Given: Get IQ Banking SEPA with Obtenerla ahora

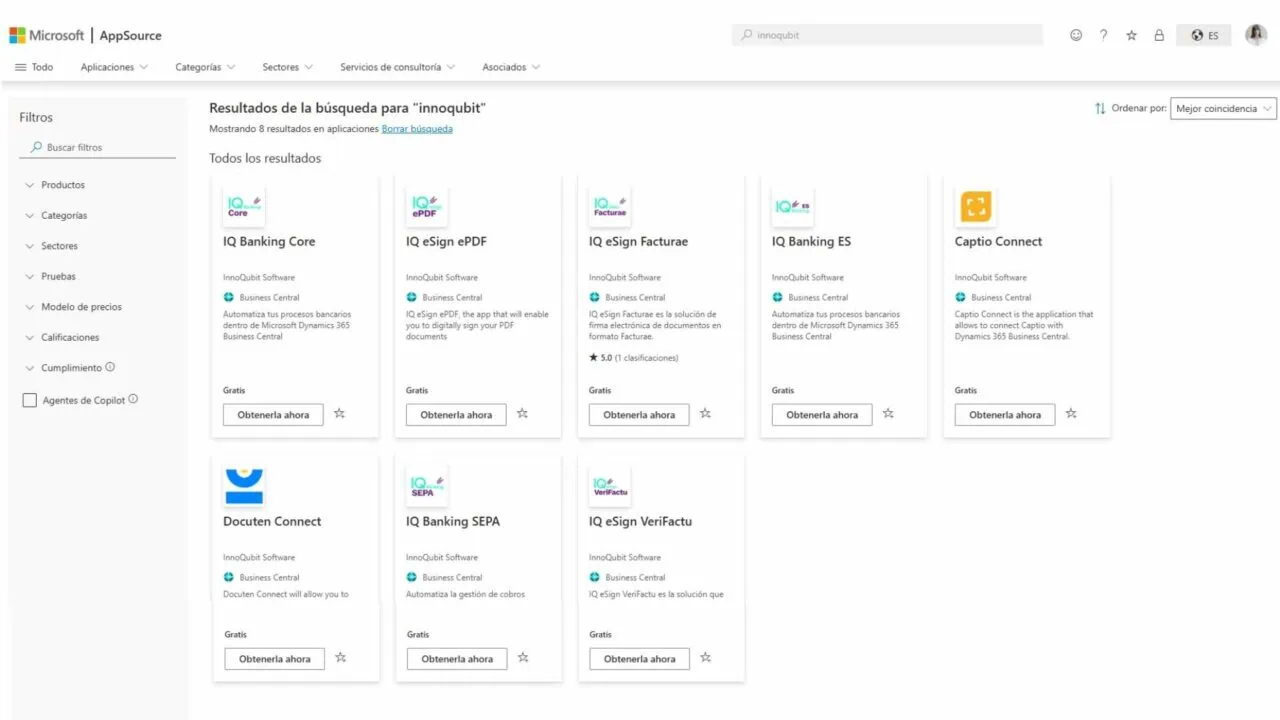Looking at the screenshot, I should pos(457,658).
